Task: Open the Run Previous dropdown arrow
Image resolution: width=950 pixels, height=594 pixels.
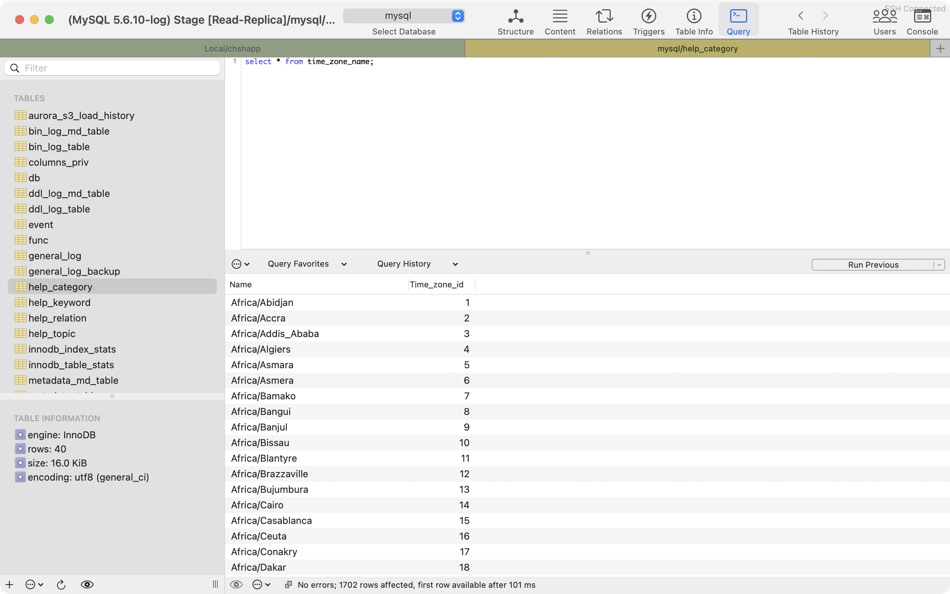Action: [938, 265]
